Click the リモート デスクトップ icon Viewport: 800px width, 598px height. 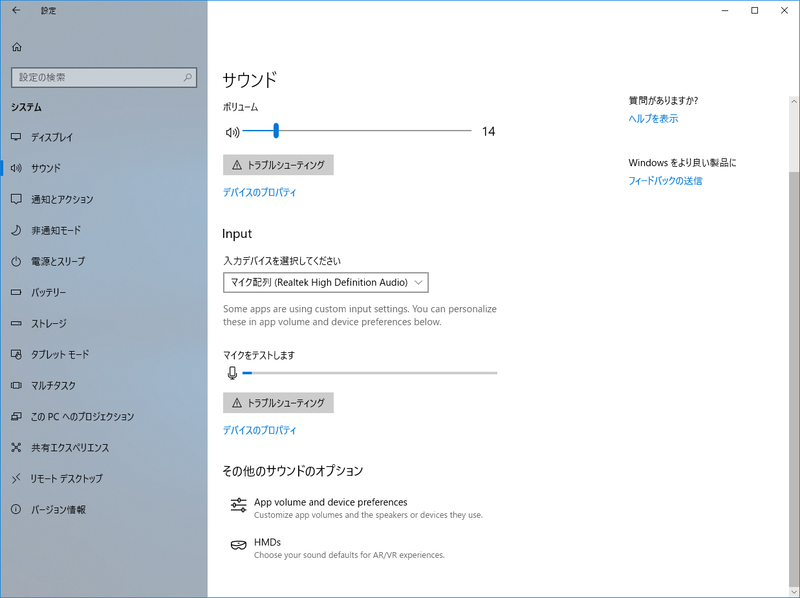(16, 478)
